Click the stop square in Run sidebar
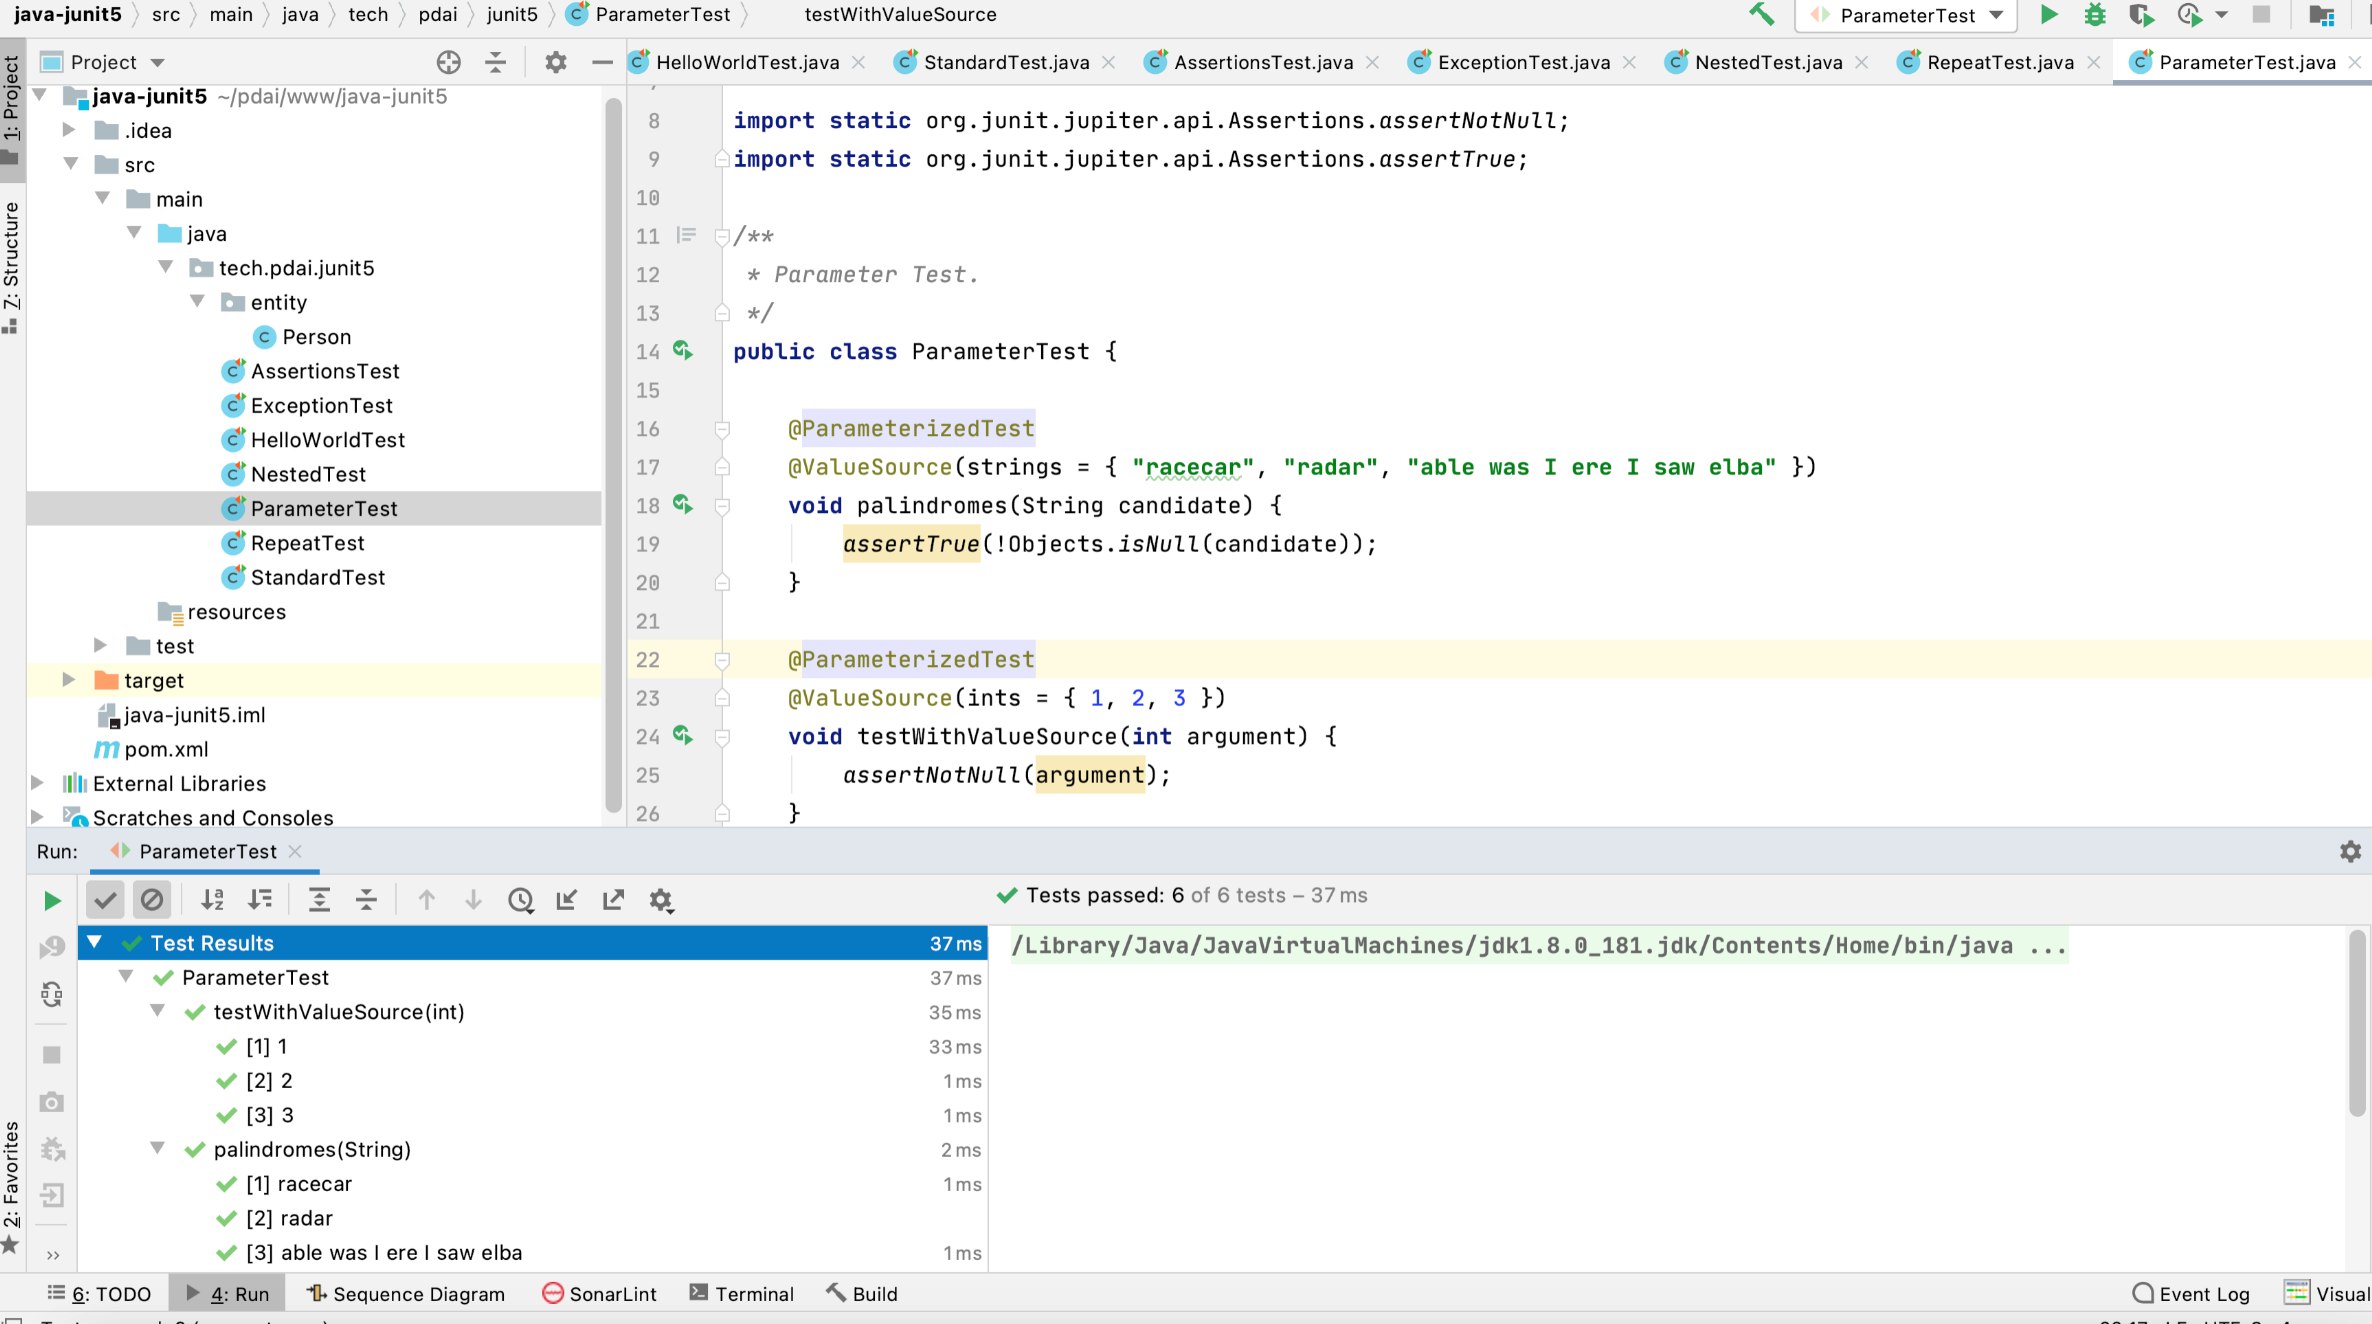The width and height of the screenshot is (2372, 1324). (x=52, y=1054)
